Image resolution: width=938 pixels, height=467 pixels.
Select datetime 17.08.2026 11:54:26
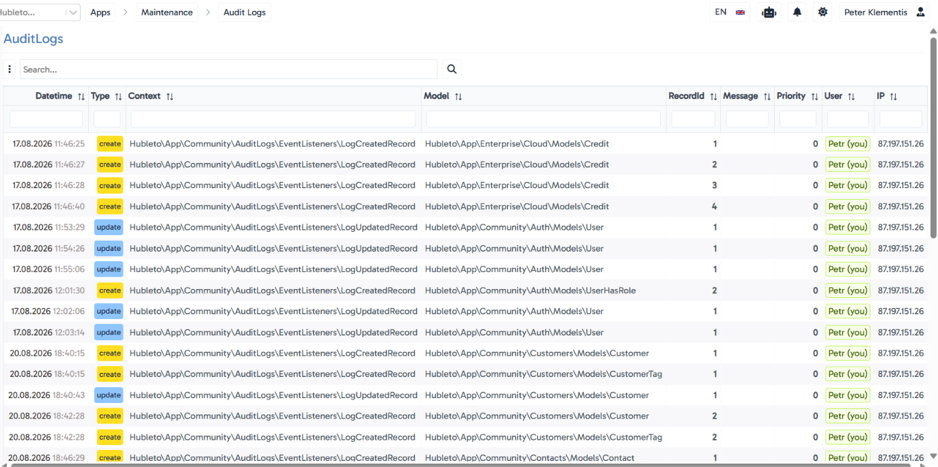pyautogui.click(x=48, y=248)
